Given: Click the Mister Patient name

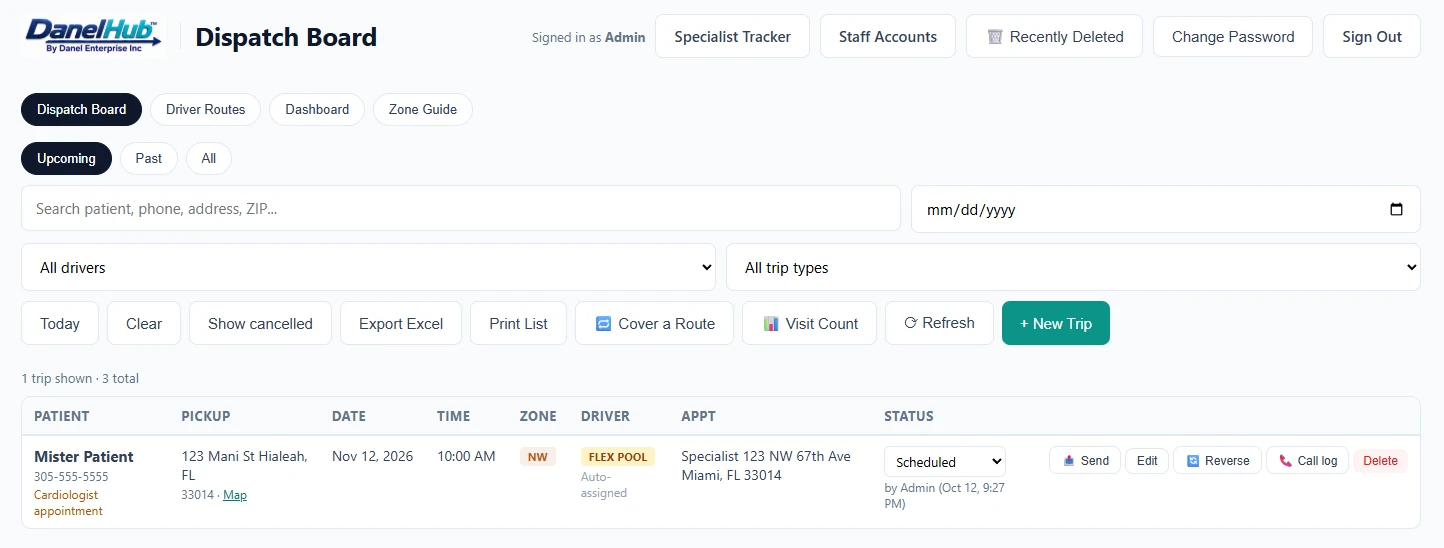Looking at the screenshot, I should tap(84, 457).
